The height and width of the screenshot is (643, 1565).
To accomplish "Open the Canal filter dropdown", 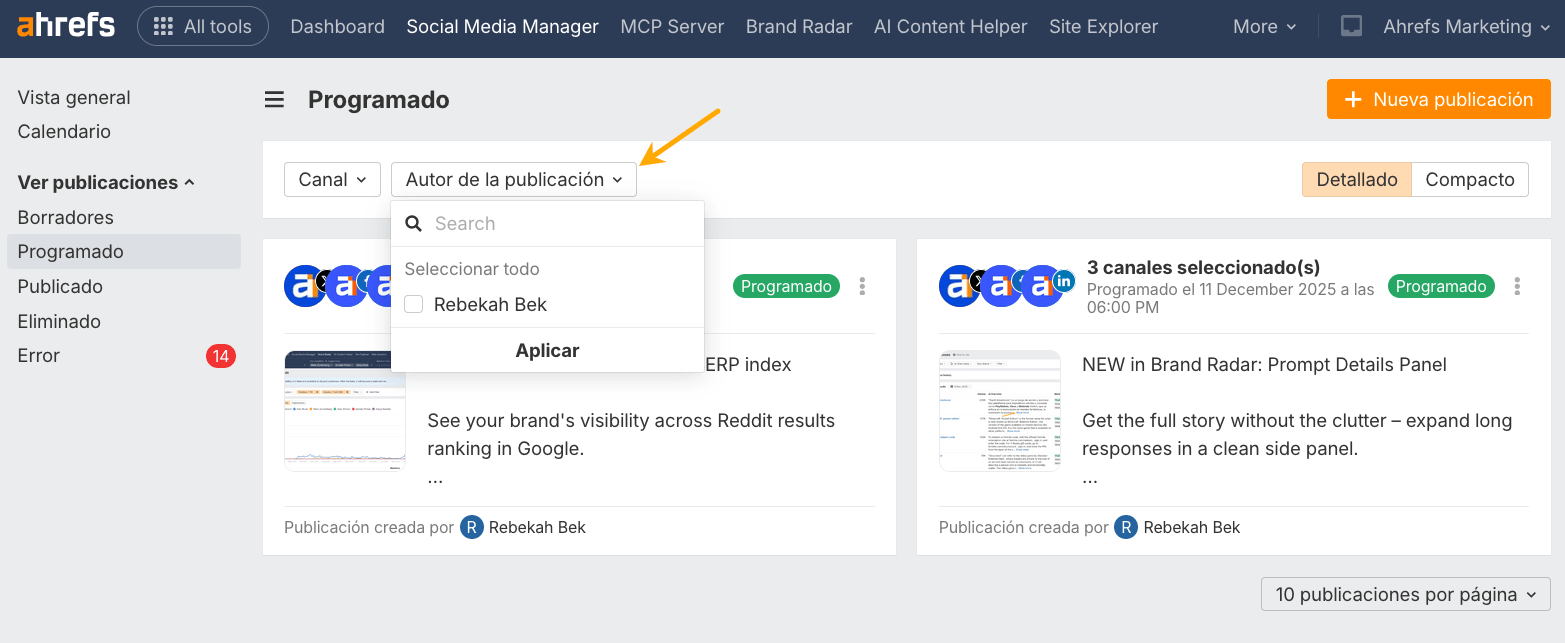I will pyautogui.click(x=332, y=179).
